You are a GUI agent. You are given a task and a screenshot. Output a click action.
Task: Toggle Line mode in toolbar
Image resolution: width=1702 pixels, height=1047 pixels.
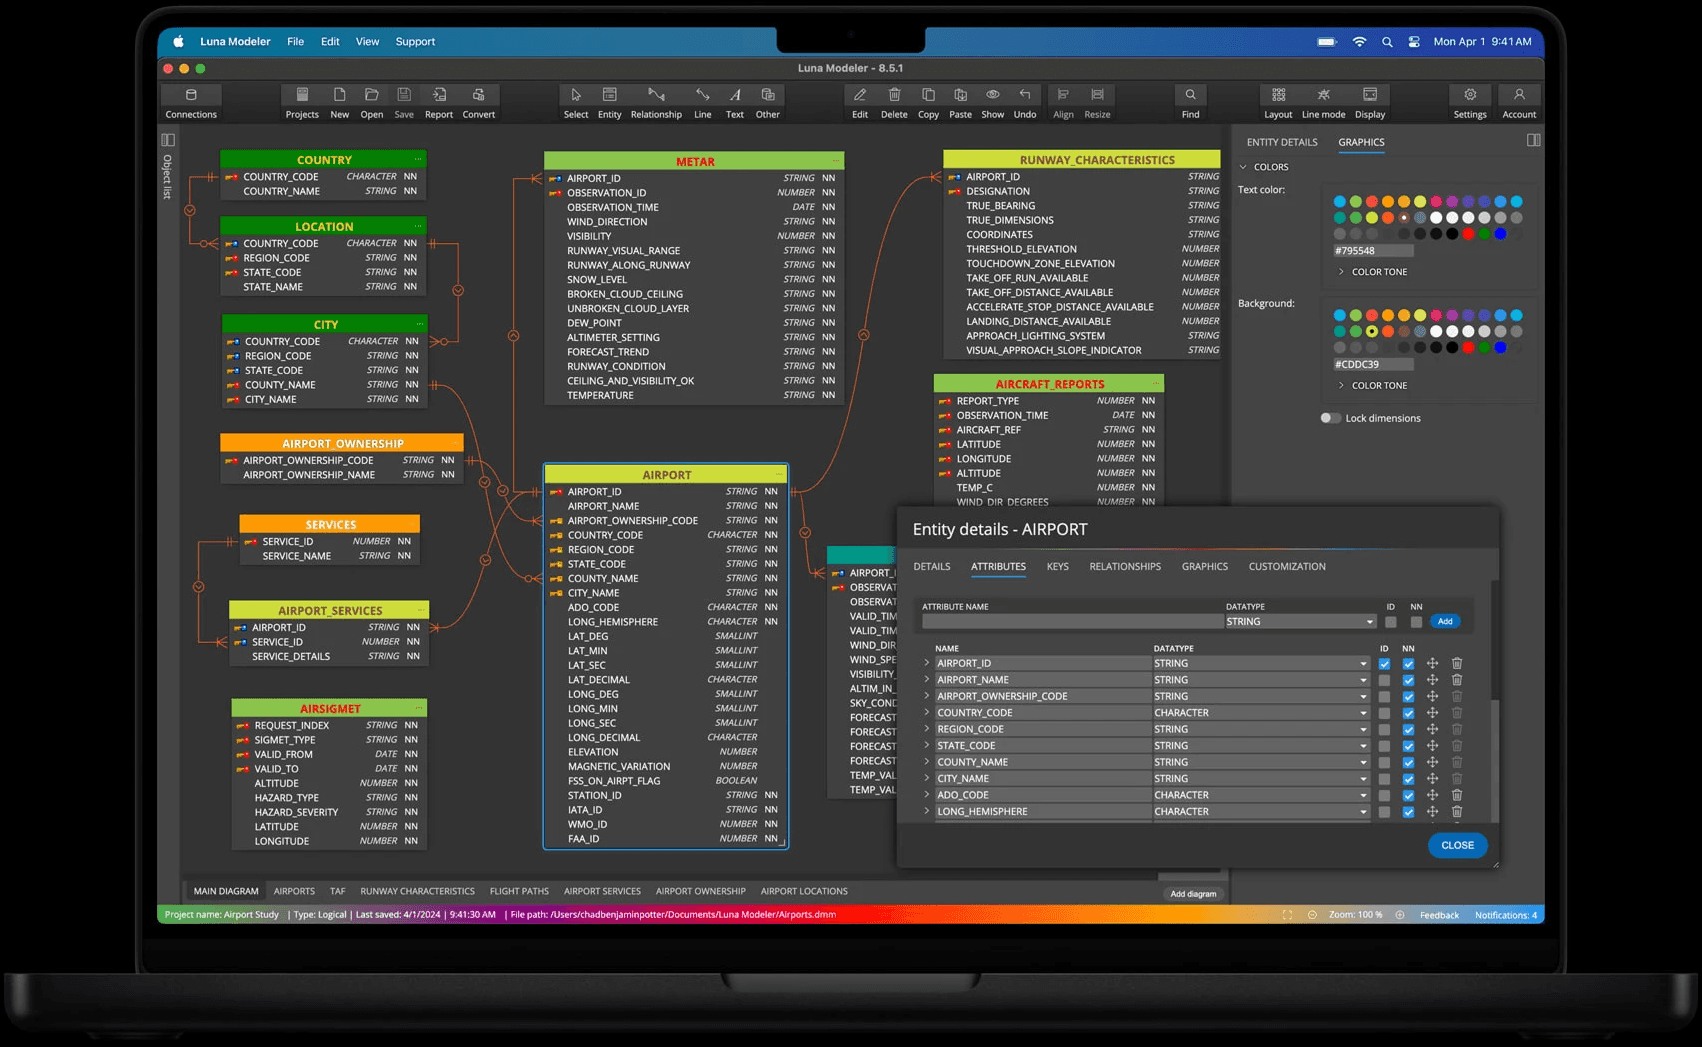tap(1323, 95)
